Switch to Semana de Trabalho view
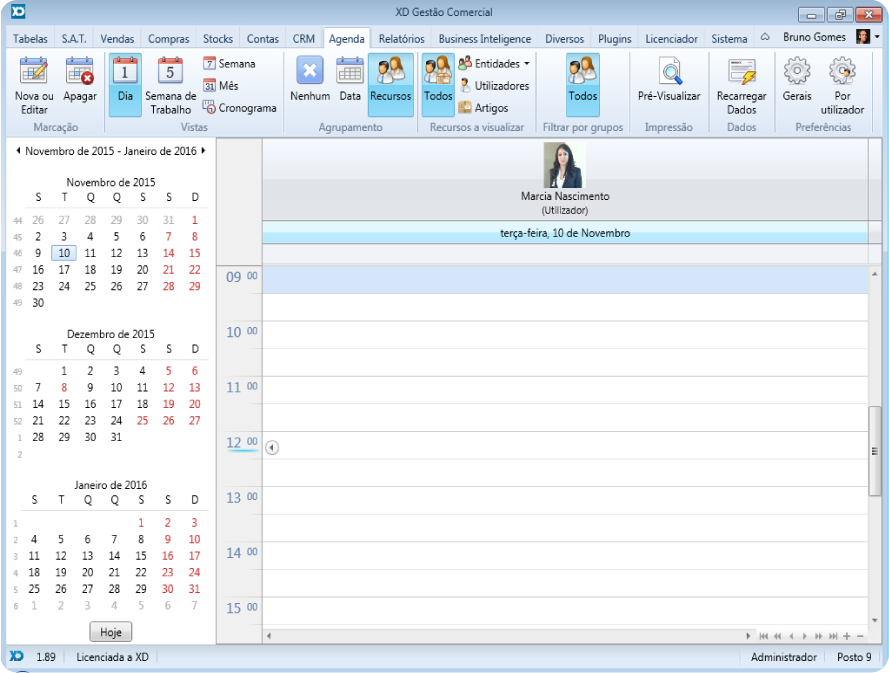 point(170,72)
